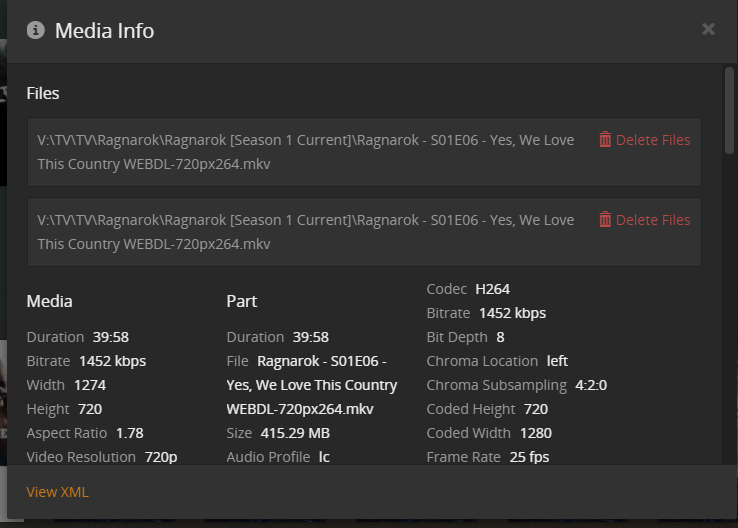Select the first file path entry
This screenshot has height=528, width=738.
pyautogui.click(x=305, y=152)
